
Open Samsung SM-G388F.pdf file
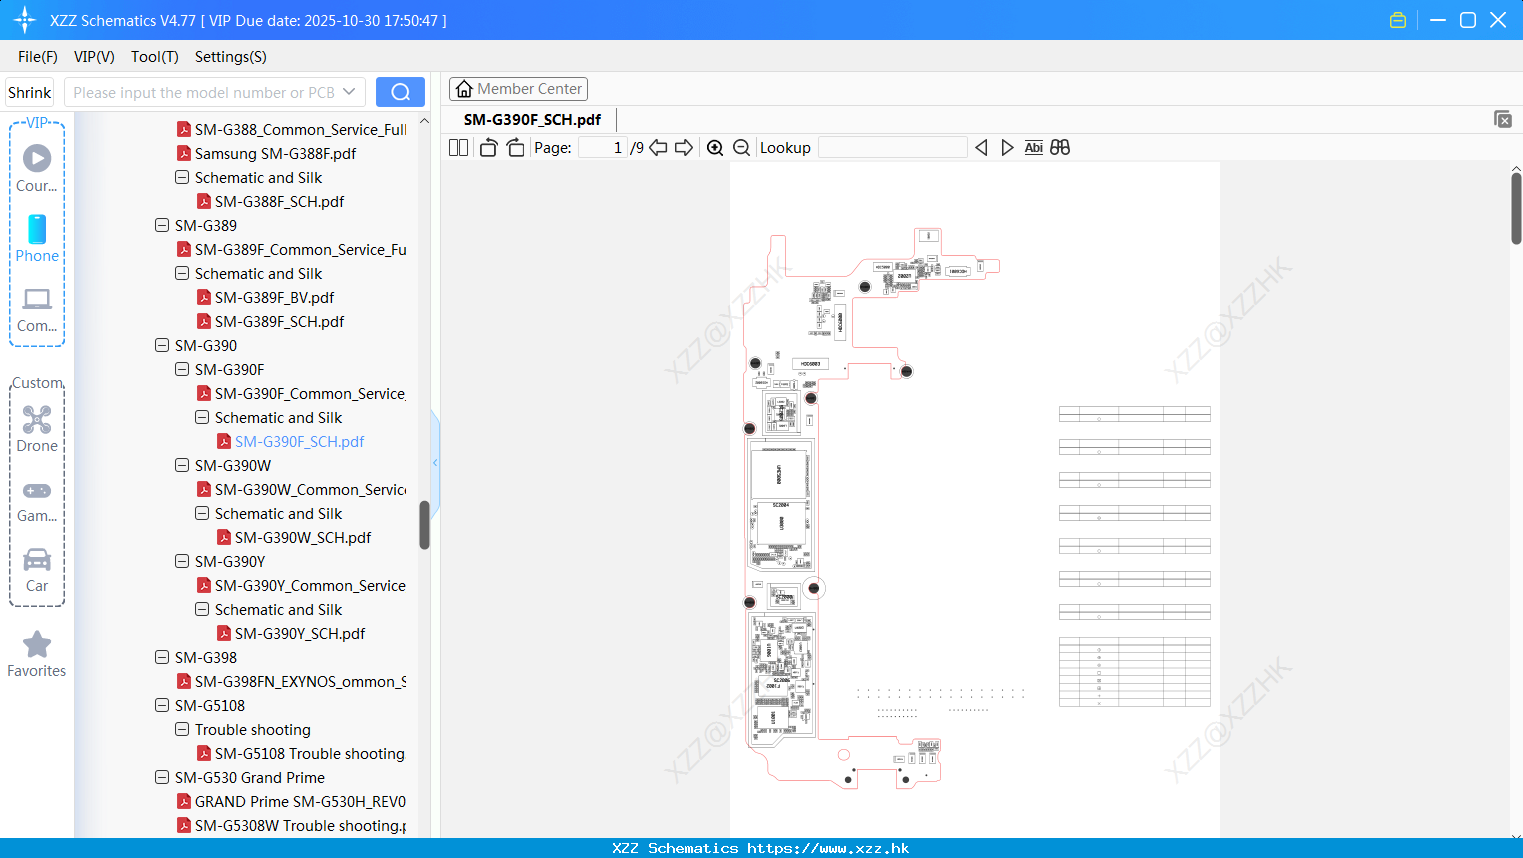[275, 153]
